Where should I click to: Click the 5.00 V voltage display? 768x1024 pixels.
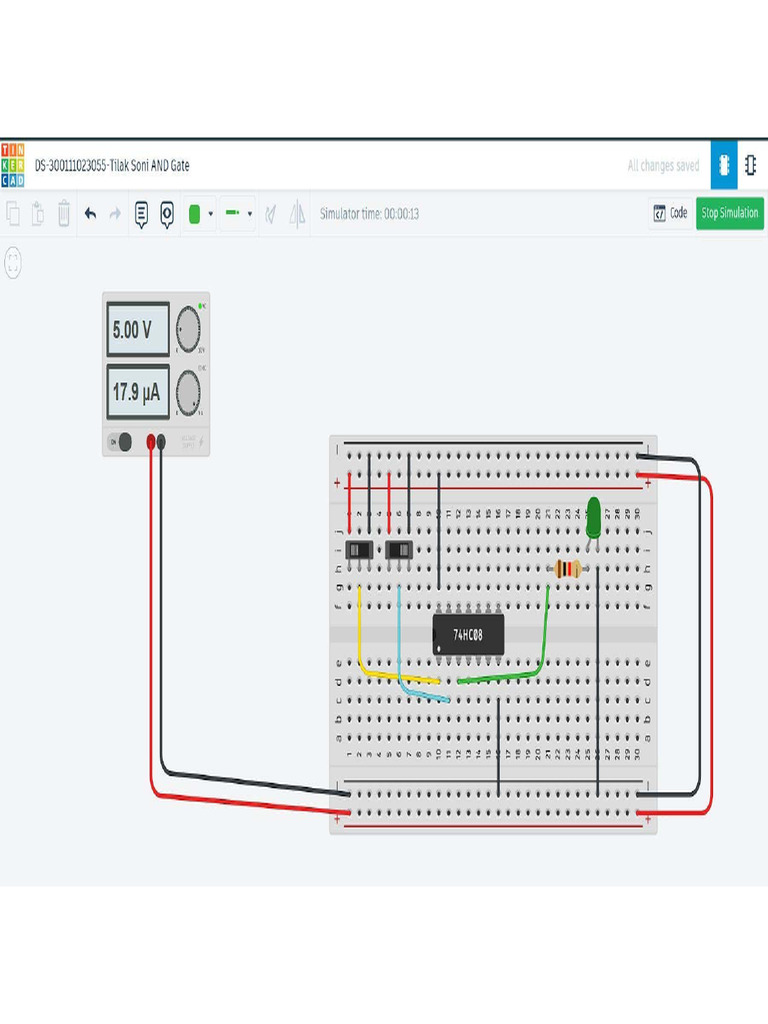[x=138, y=329]
